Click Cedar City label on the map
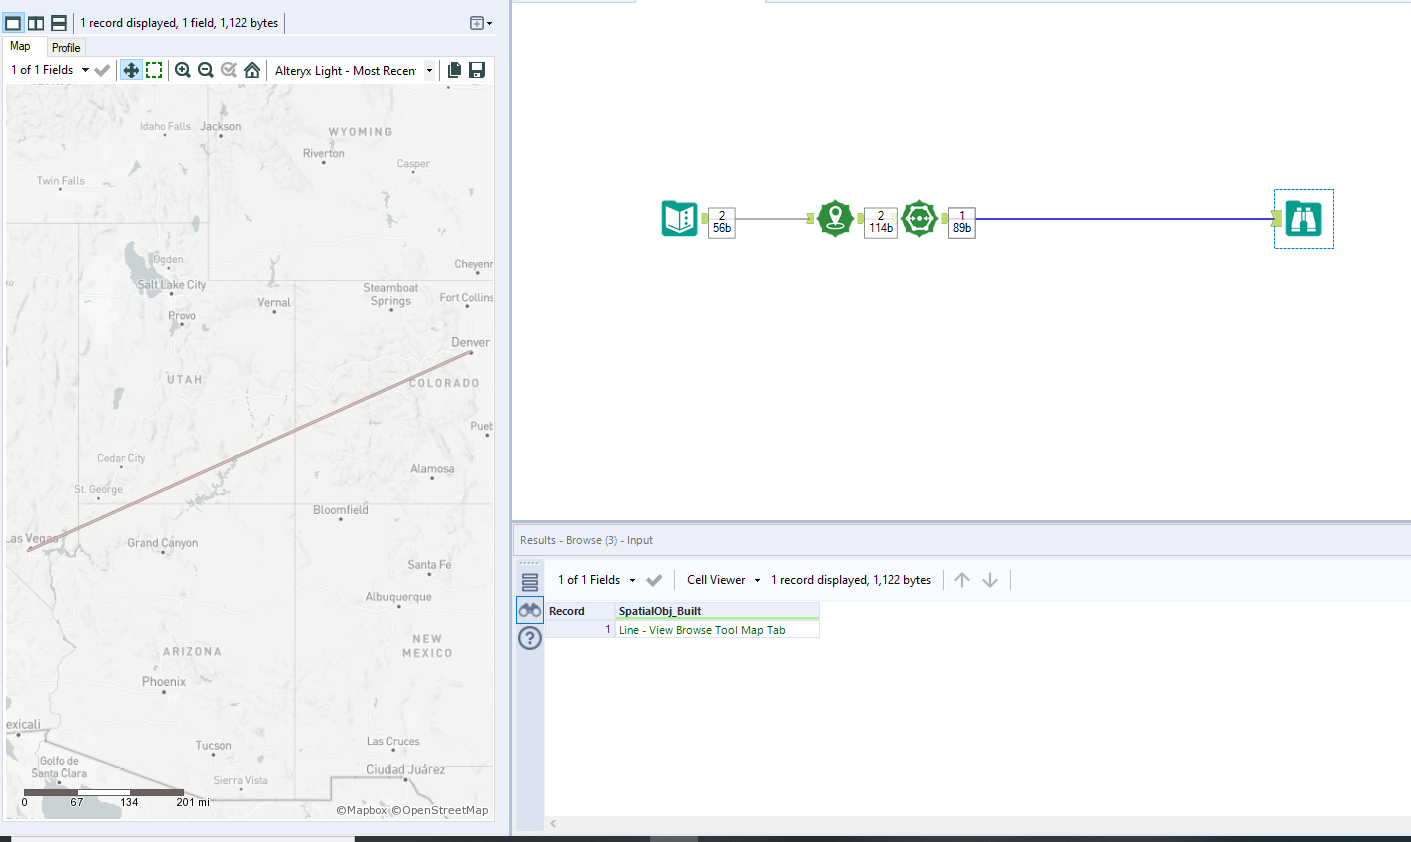This screenshot has width=1411, height=842. [x=121, y=458]
